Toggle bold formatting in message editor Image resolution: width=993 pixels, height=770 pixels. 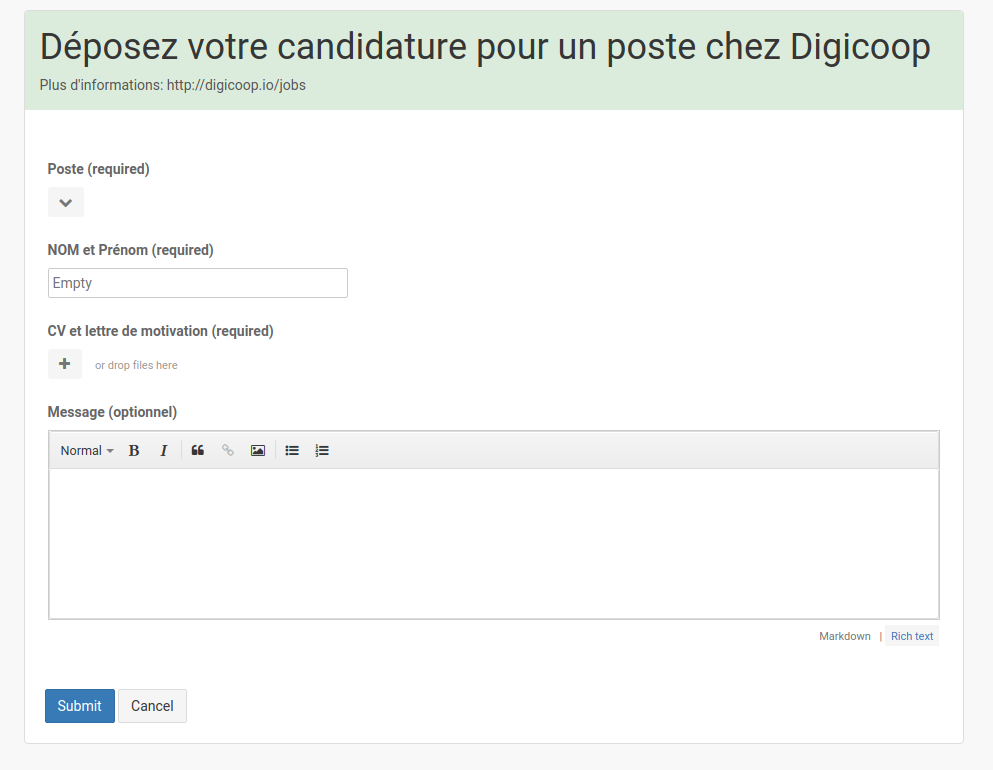(134, 450)
